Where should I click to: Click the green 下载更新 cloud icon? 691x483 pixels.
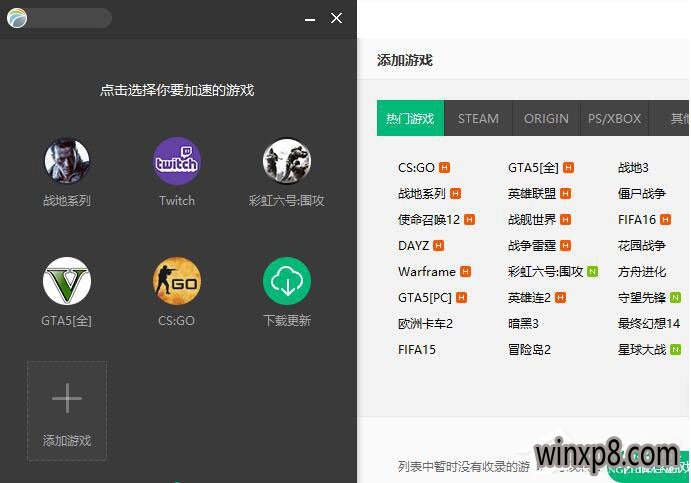coord(287,281)
